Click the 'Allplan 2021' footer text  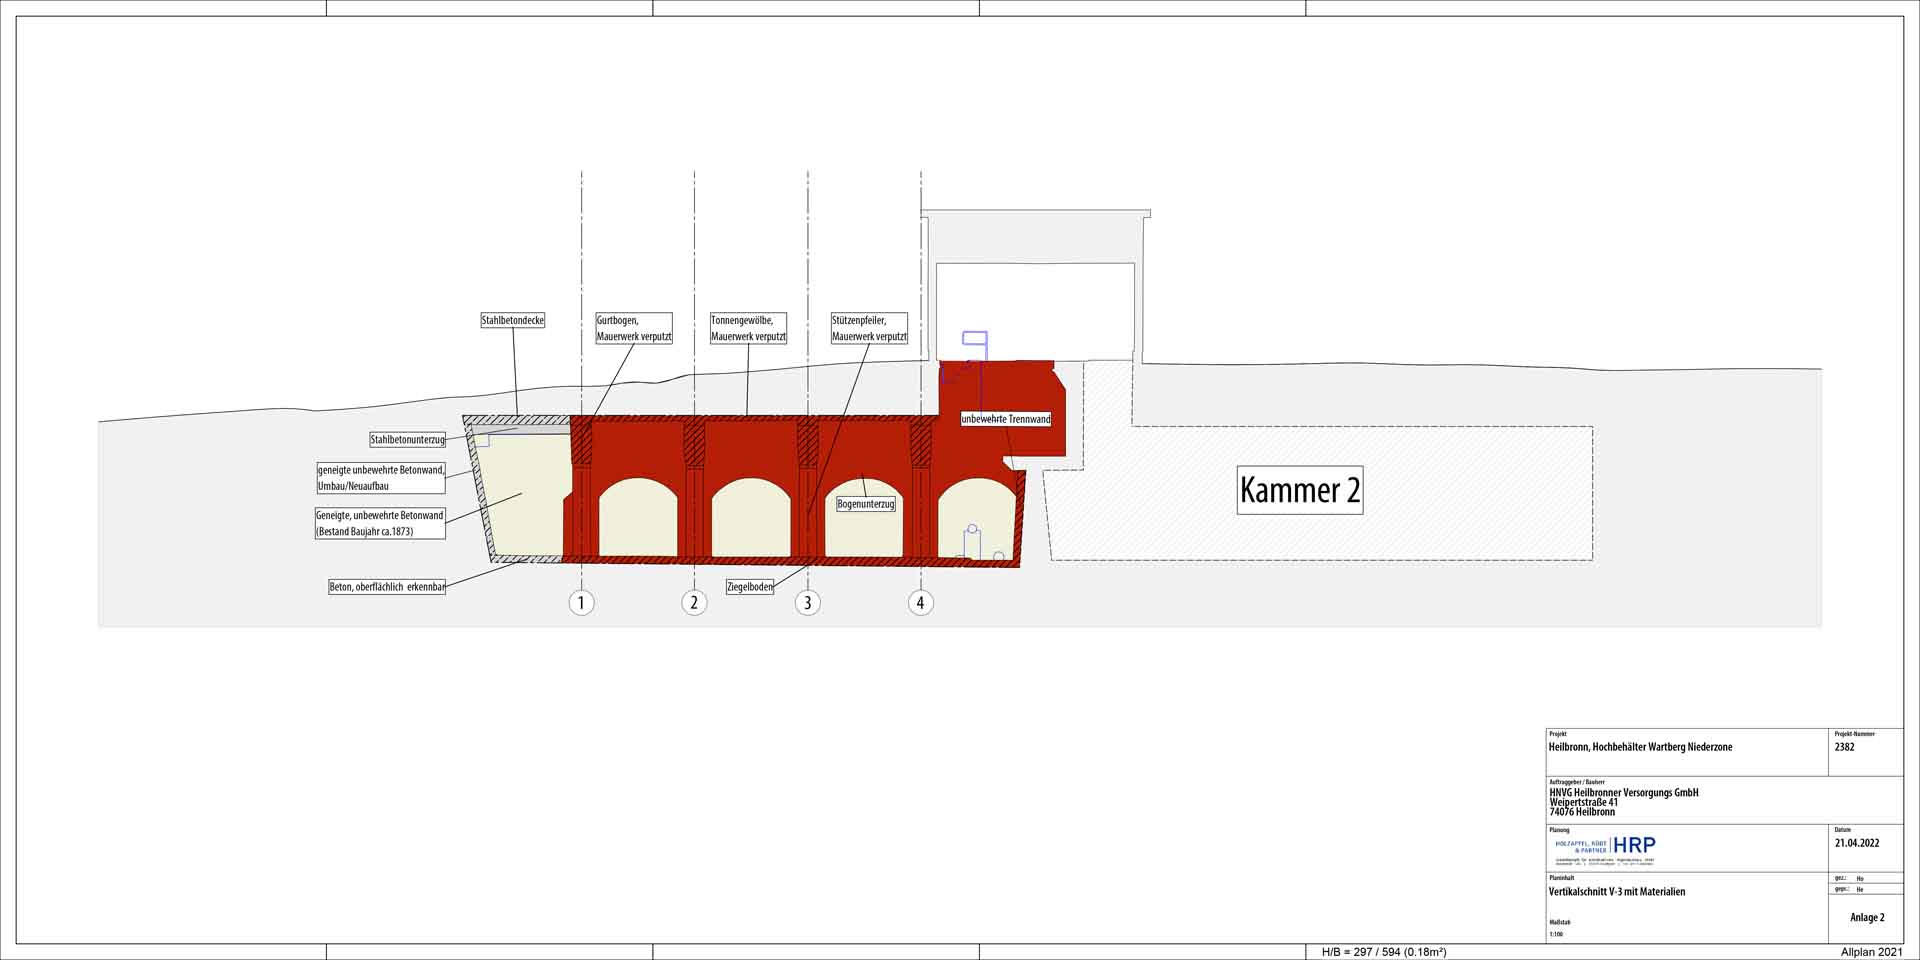(1872, 952)
